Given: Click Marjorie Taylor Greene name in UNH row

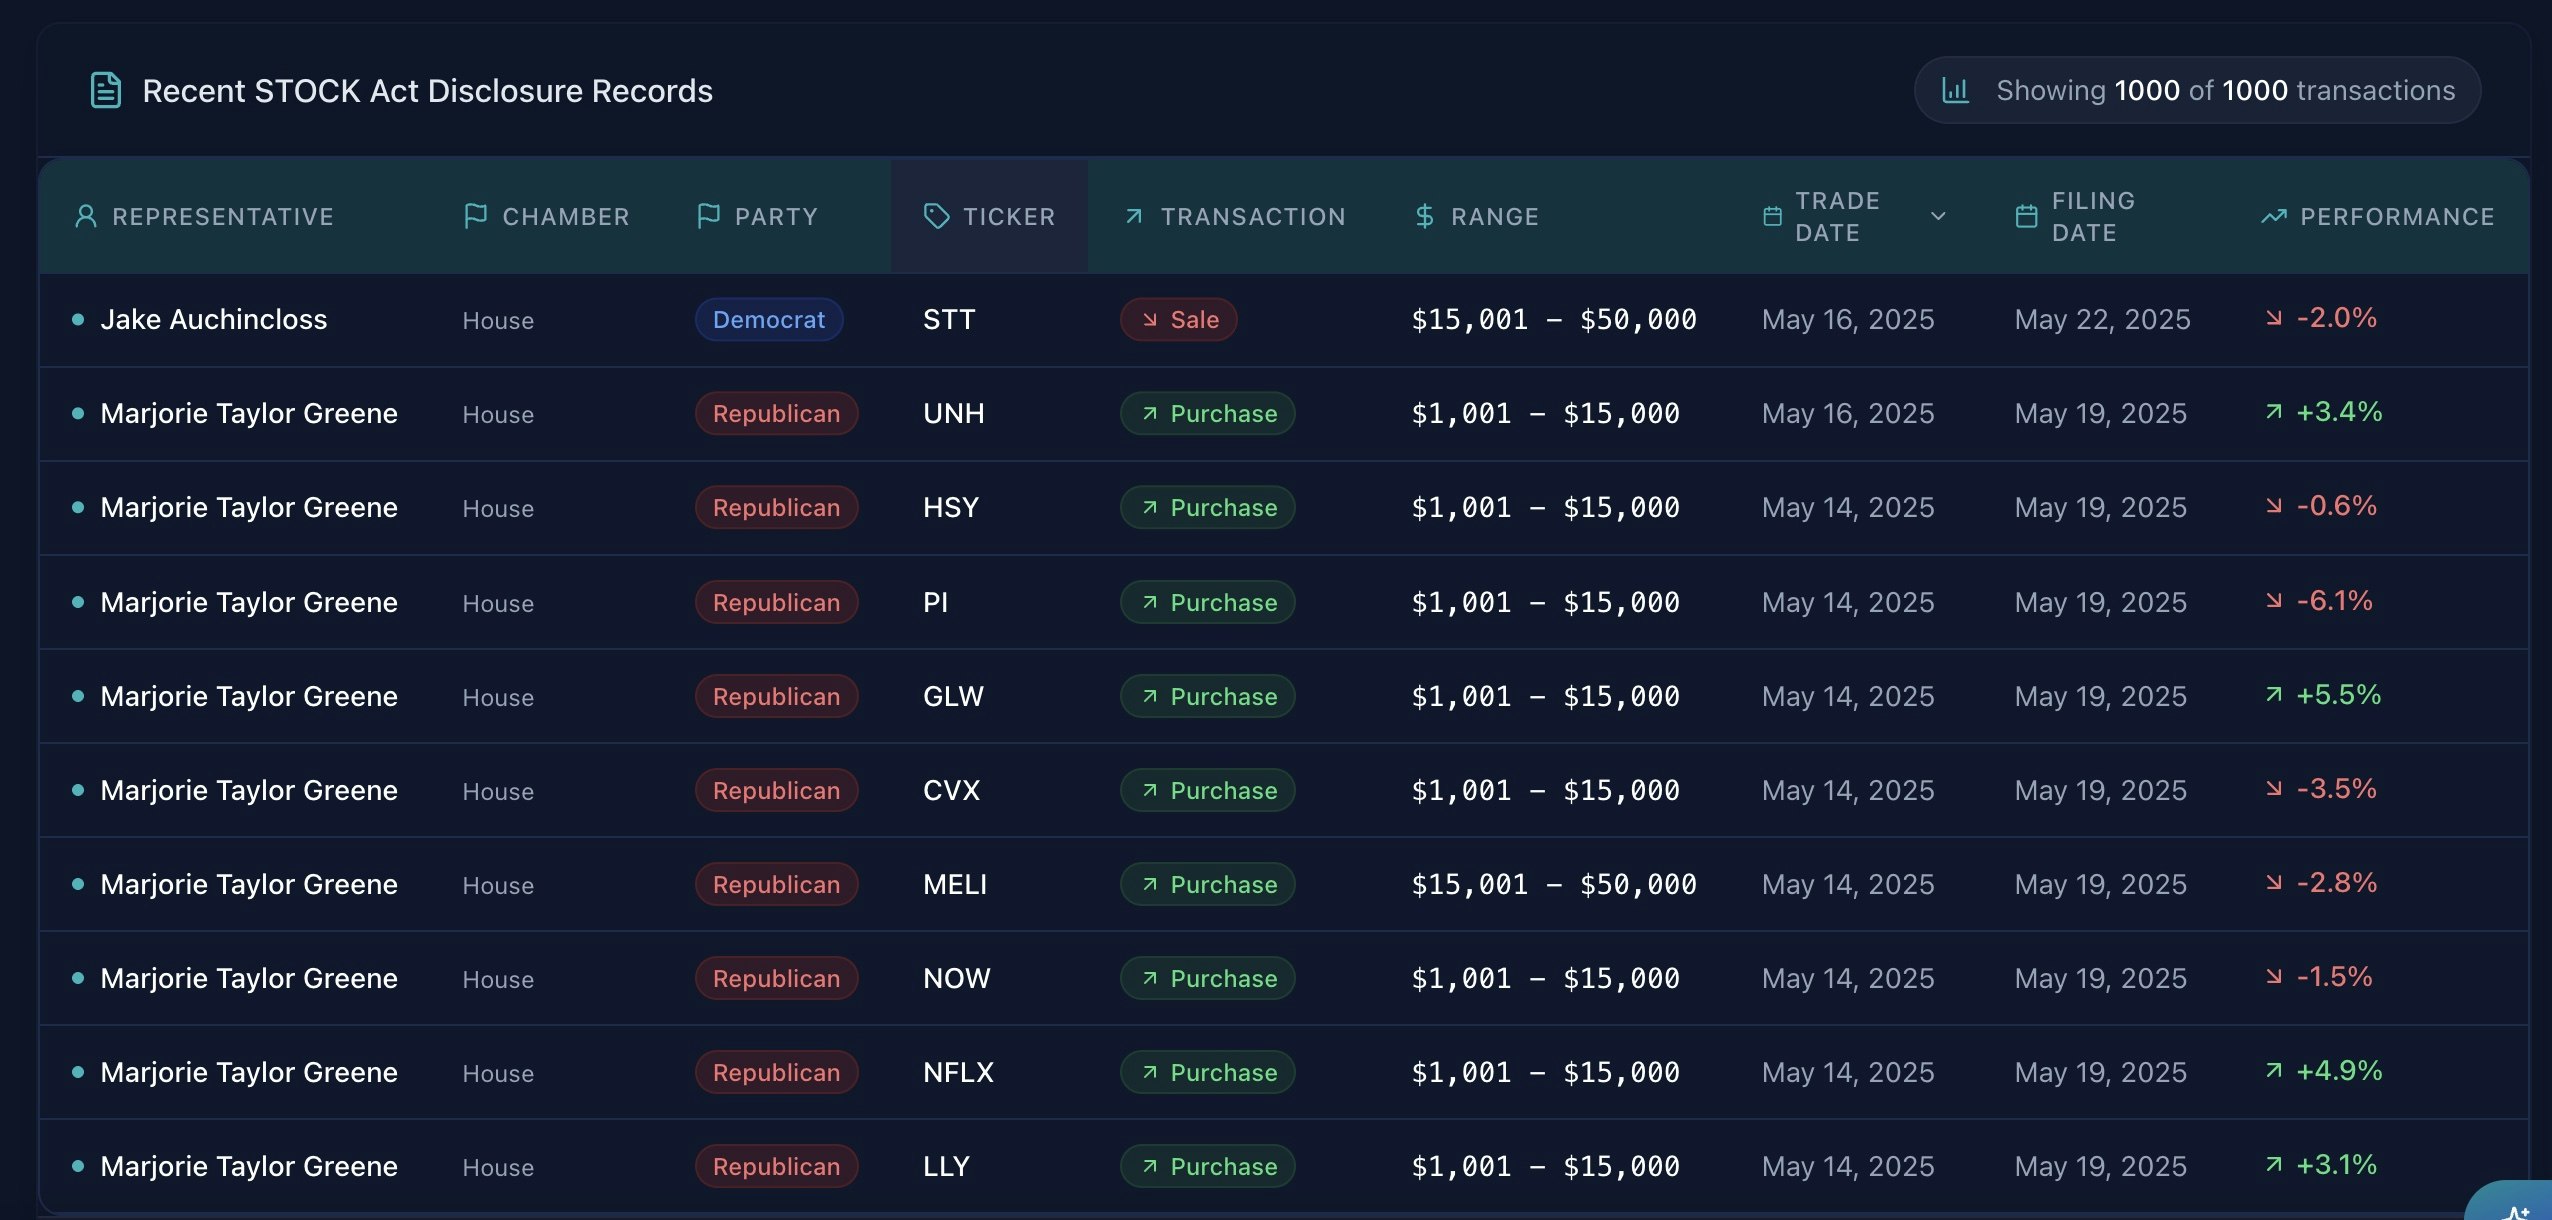Looking at the screenshot, I should (249, 414).
